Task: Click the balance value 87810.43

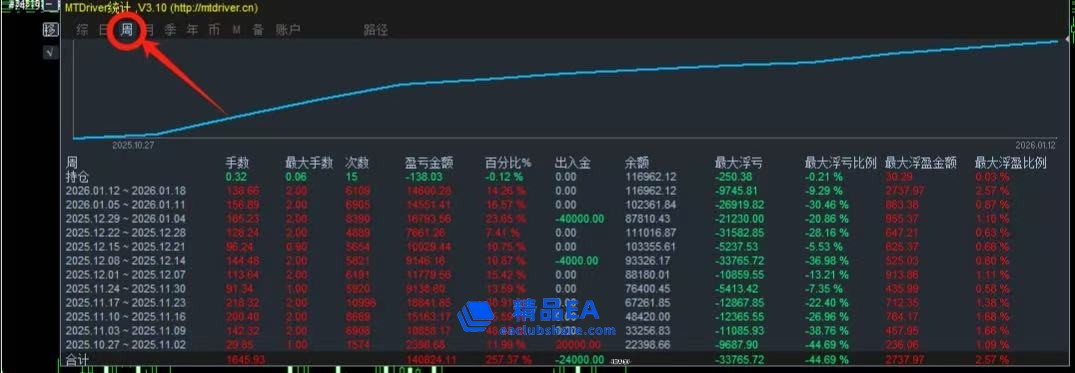Action: [648, 219]
